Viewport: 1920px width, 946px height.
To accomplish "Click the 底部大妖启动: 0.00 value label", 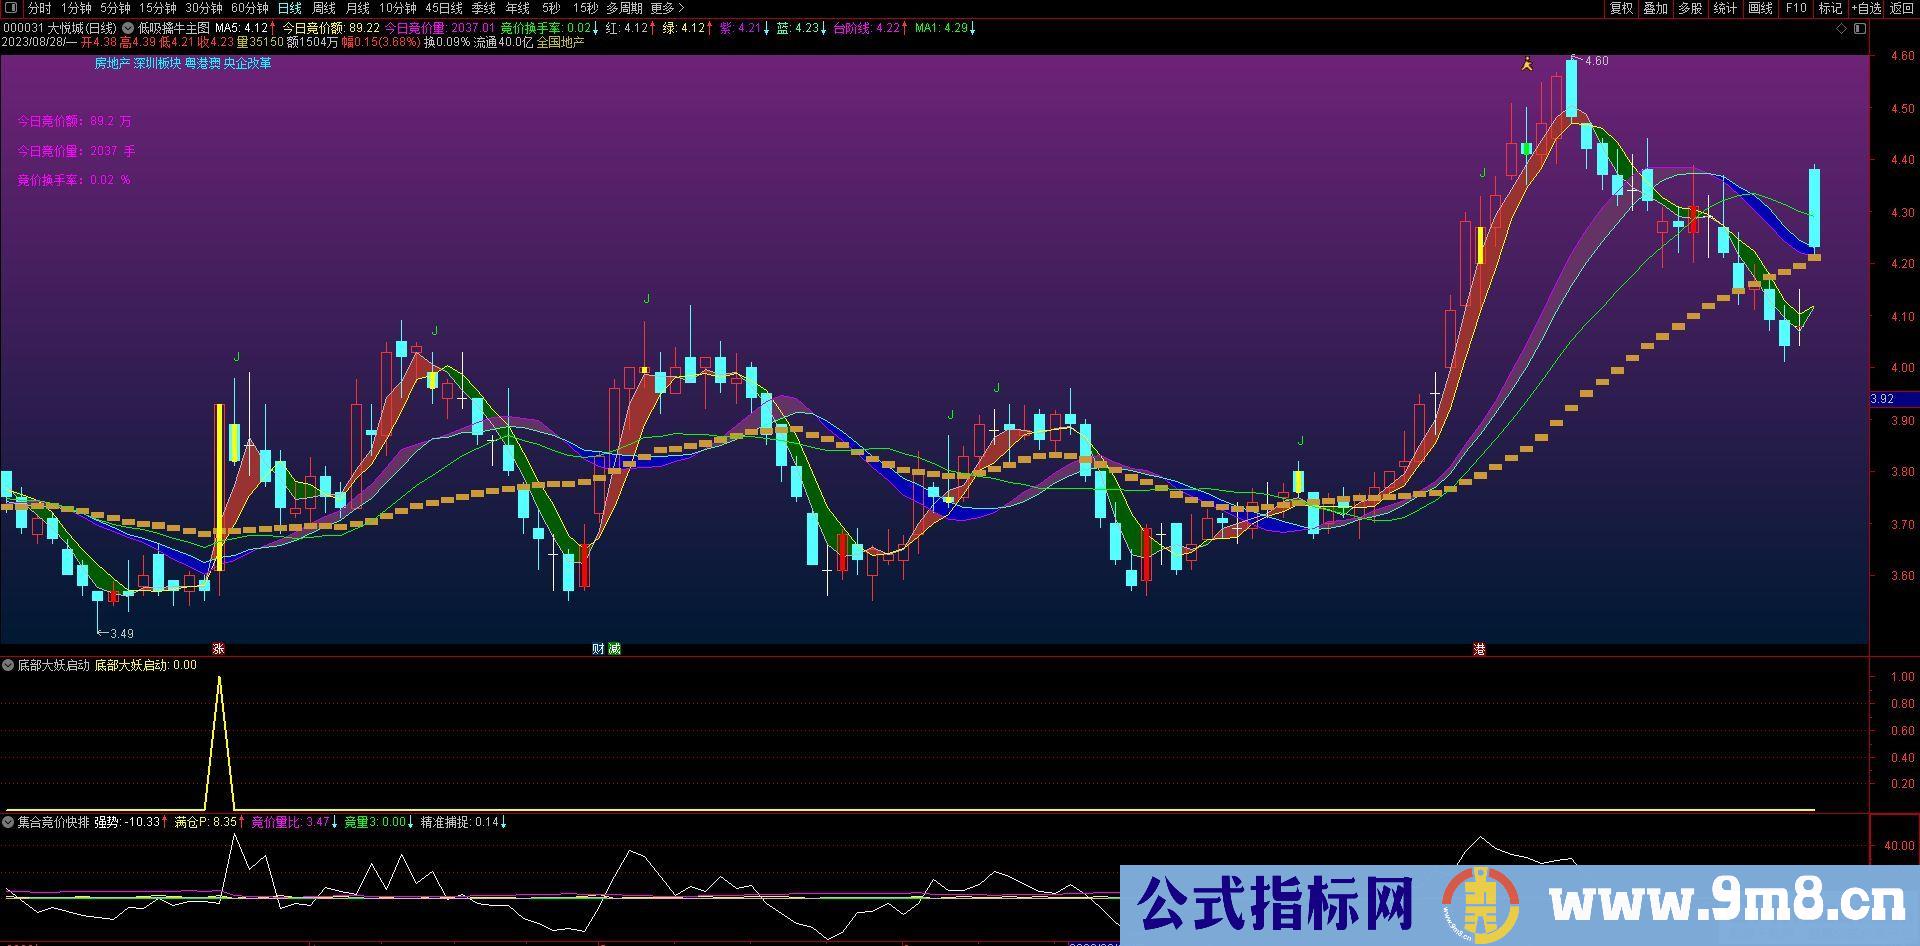I will tap(146, 665).
